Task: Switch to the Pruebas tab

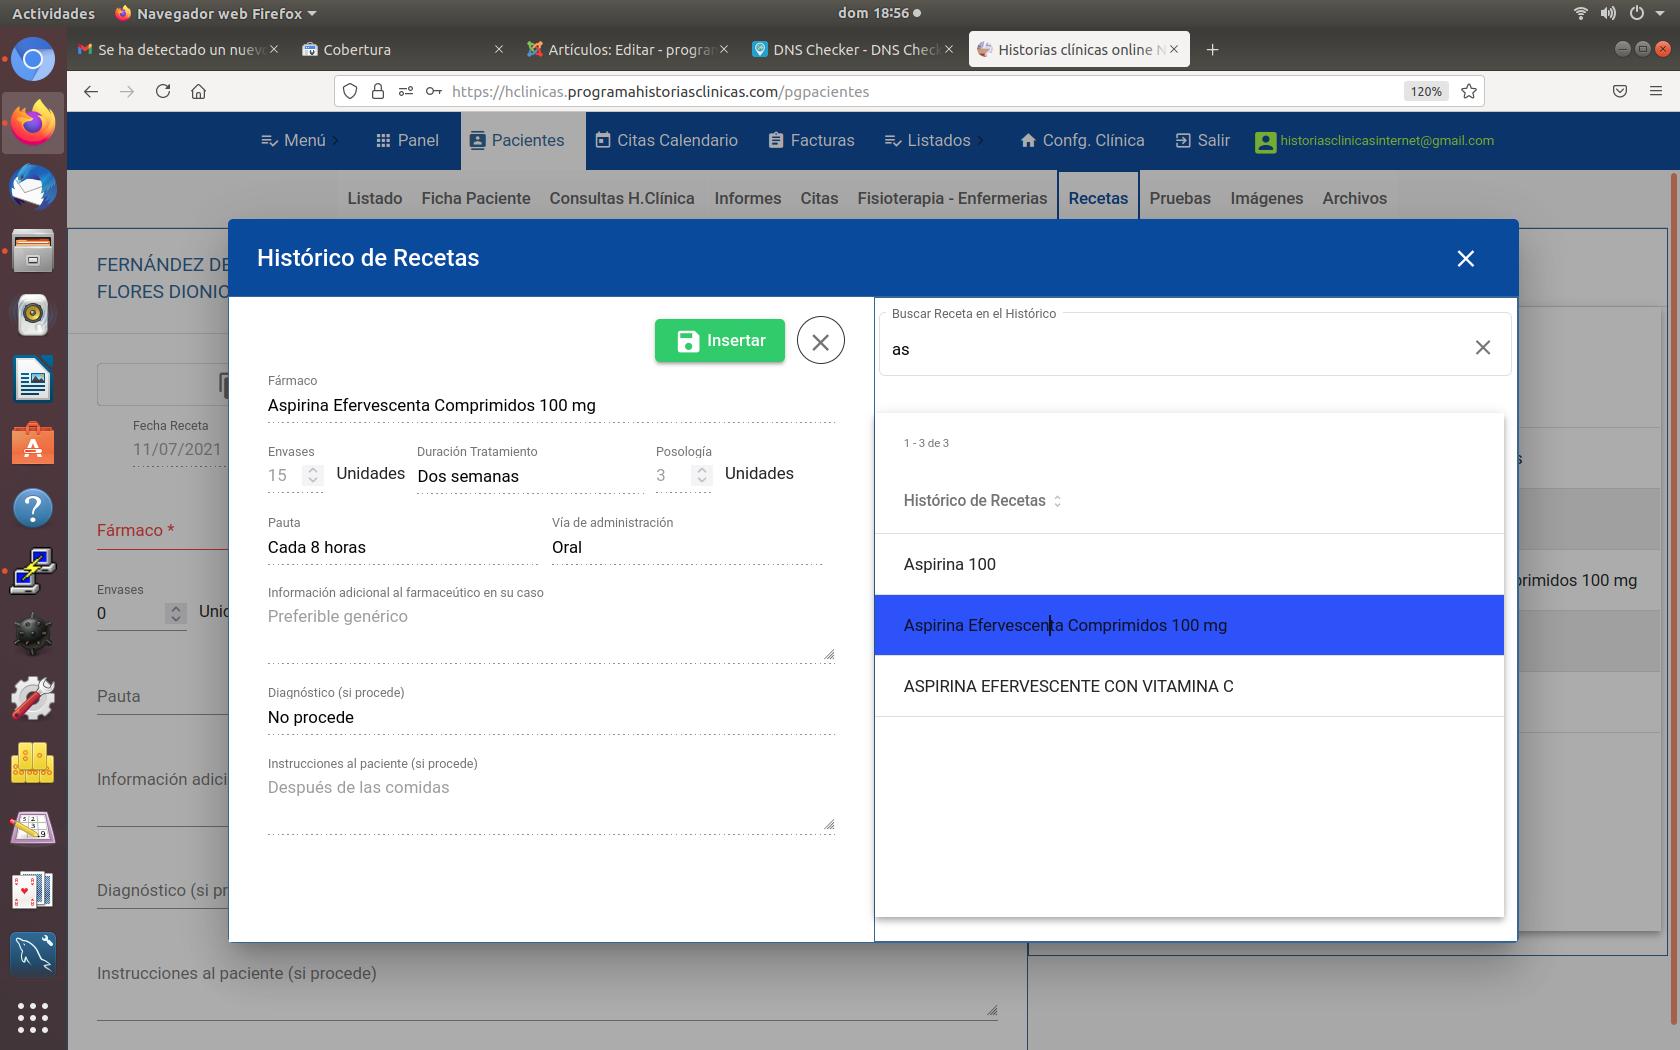Action: click(x=1179, y=198)
